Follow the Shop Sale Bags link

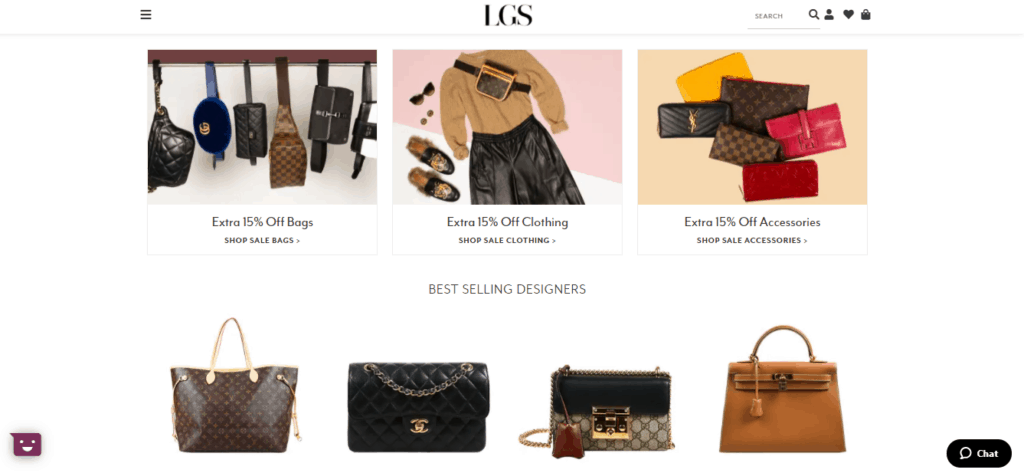pyautogui.click(x=262, y=240)
